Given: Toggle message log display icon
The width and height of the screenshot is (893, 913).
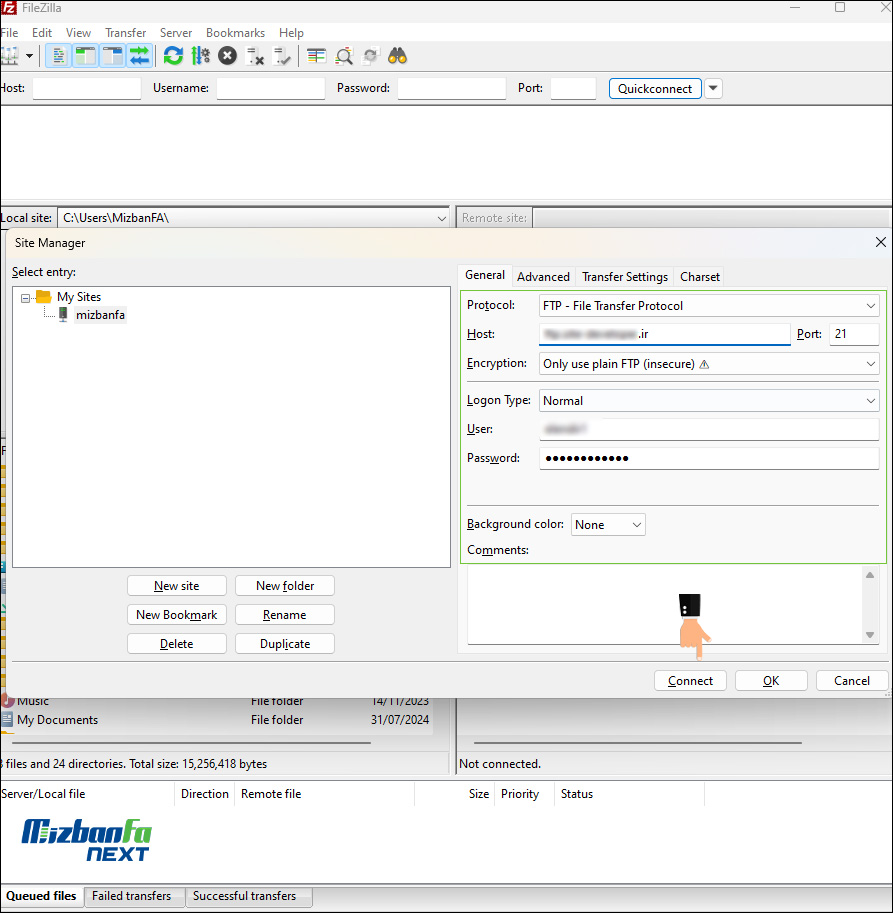Looking at the screenshot, I should [58, 56].
